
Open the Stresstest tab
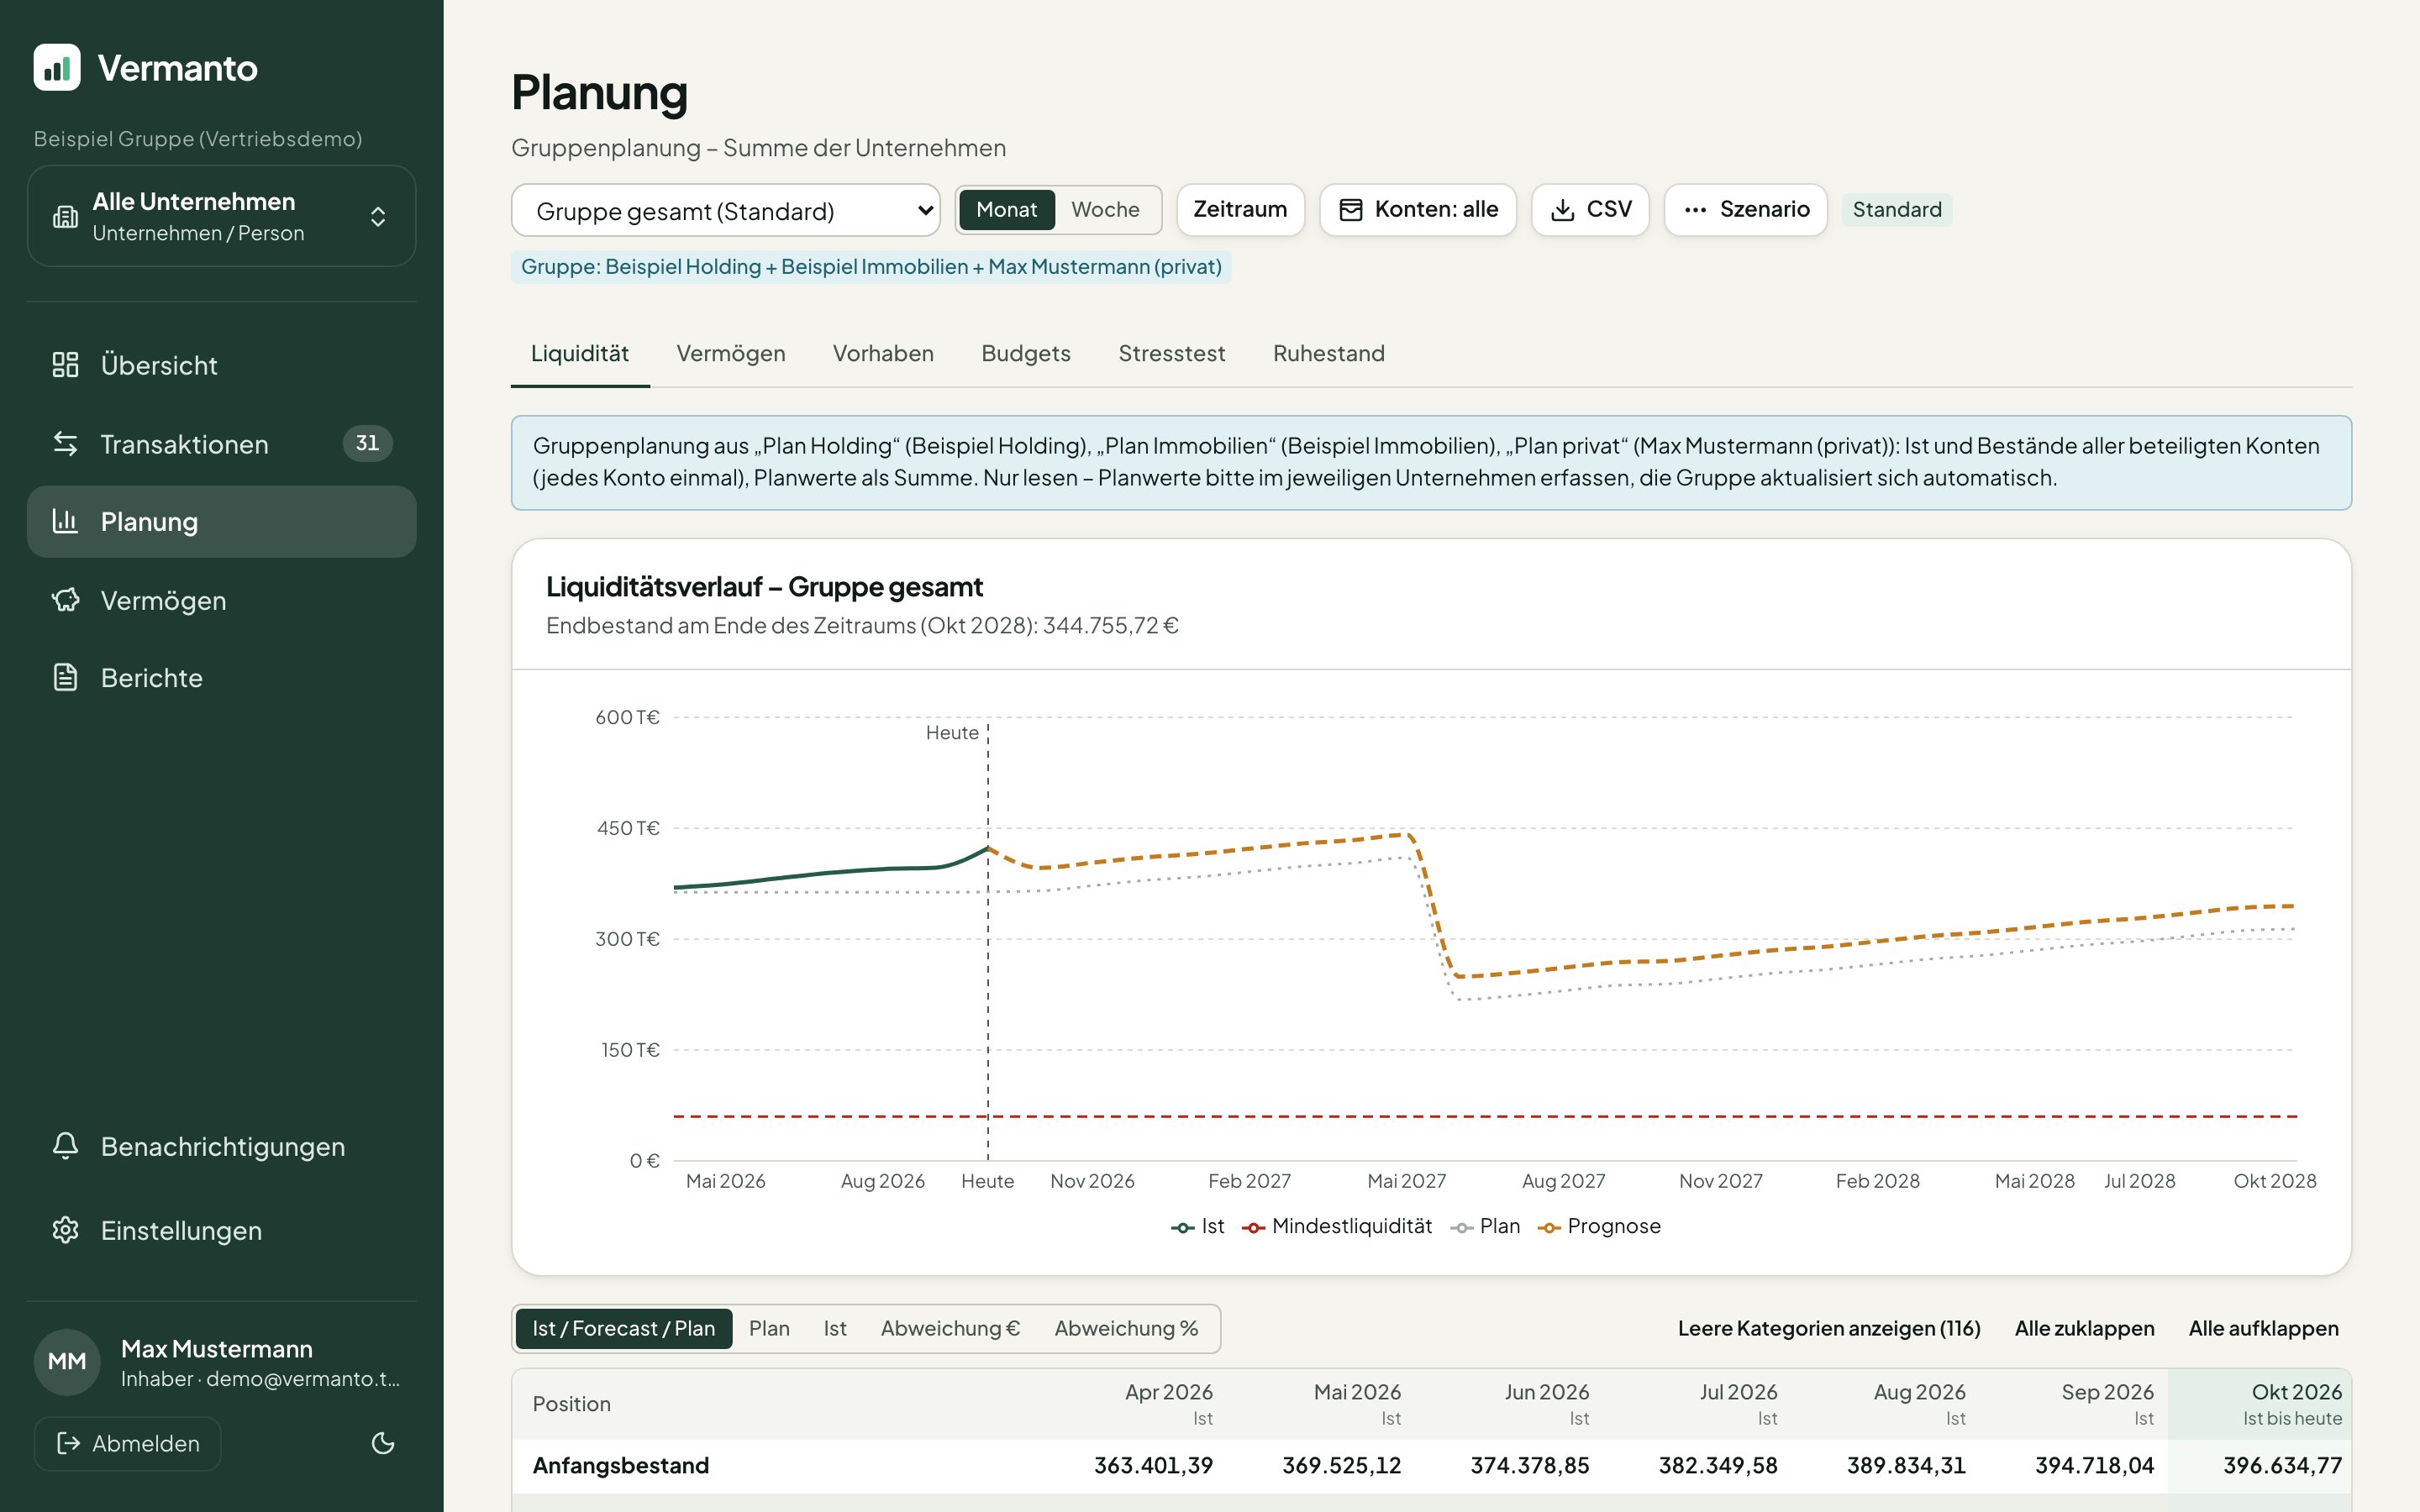pyautogui.click(x=1172, y=354)
